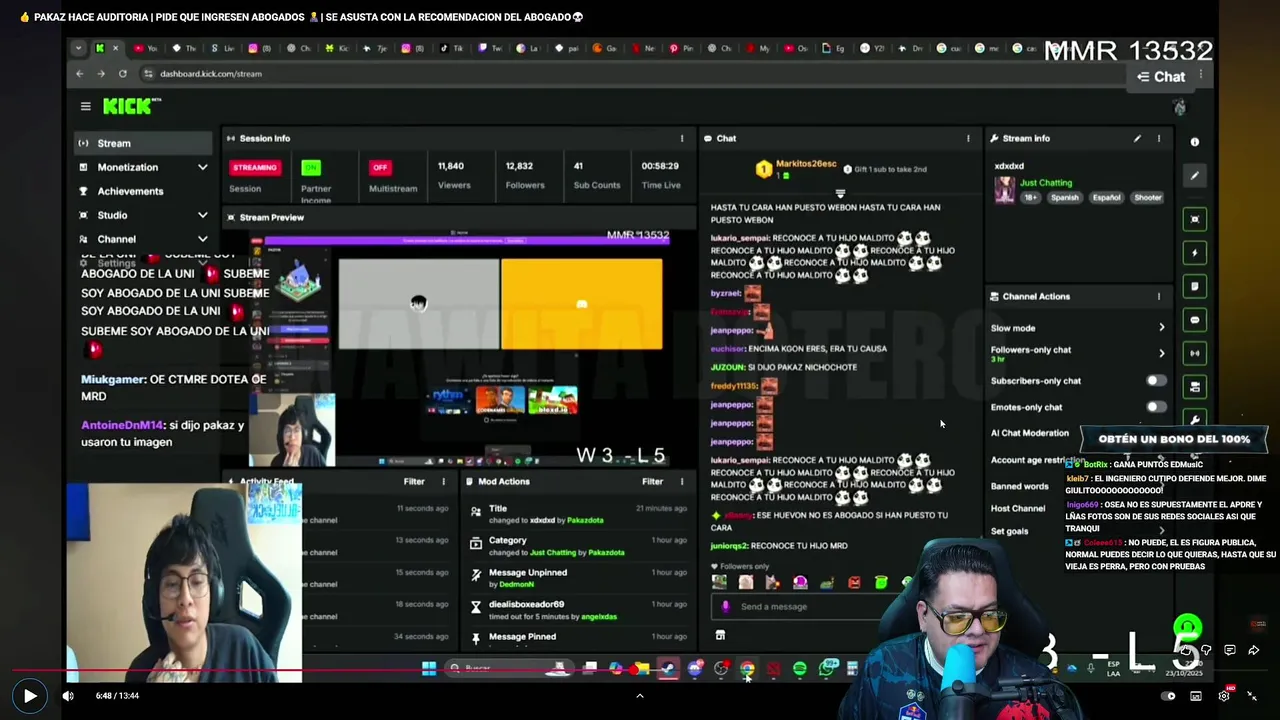The width and height of the screenshot is (1280, 720).
Task: Reload the dashboard page
Action: (x=123, y=74)
